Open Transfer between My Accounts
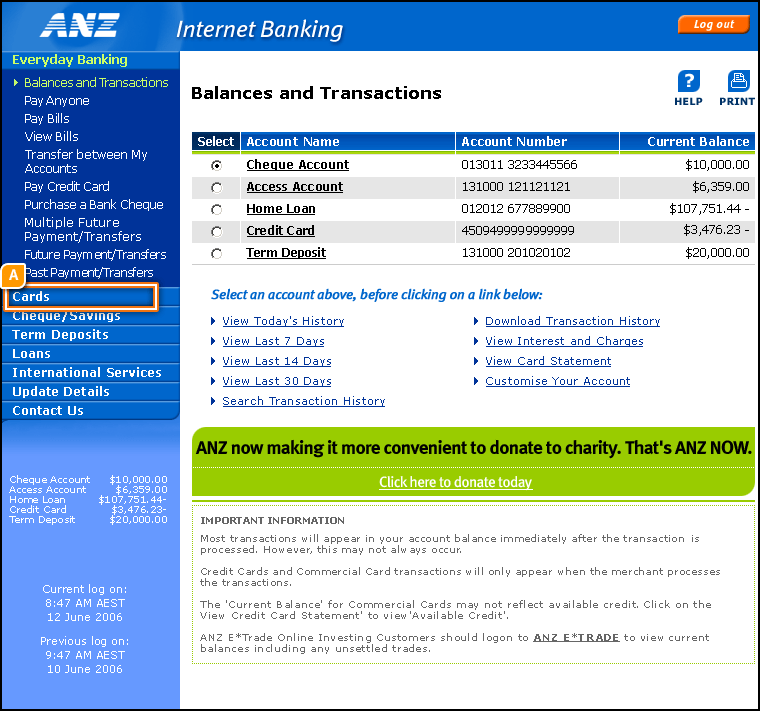760x711 pixels. (x=86, y=161)
